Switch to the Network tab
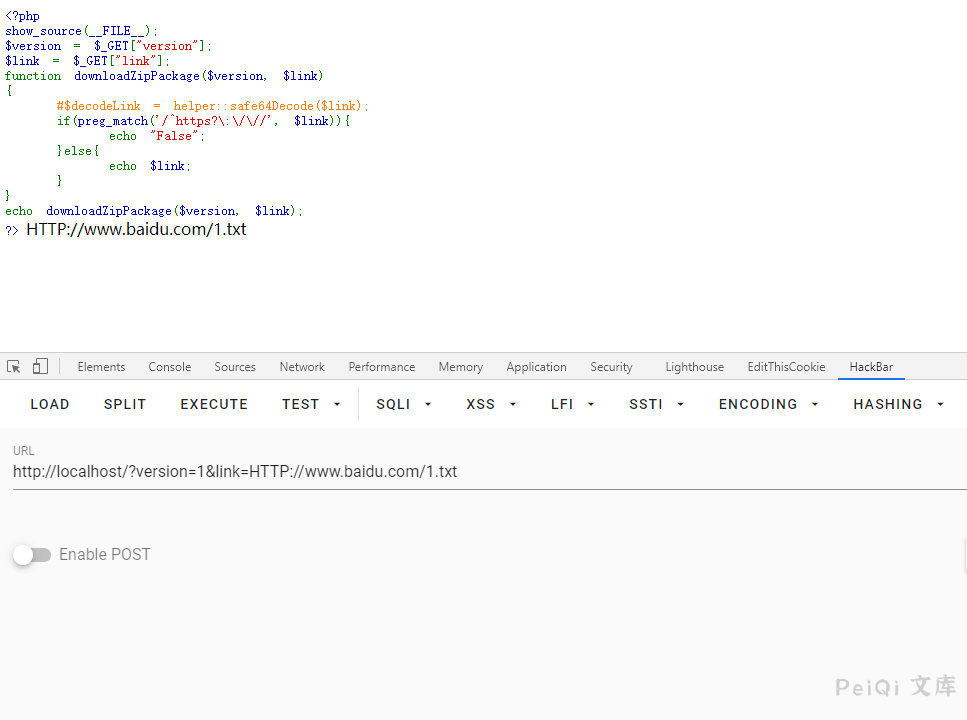This screenshot has width=967, height=720. [302, 367]
